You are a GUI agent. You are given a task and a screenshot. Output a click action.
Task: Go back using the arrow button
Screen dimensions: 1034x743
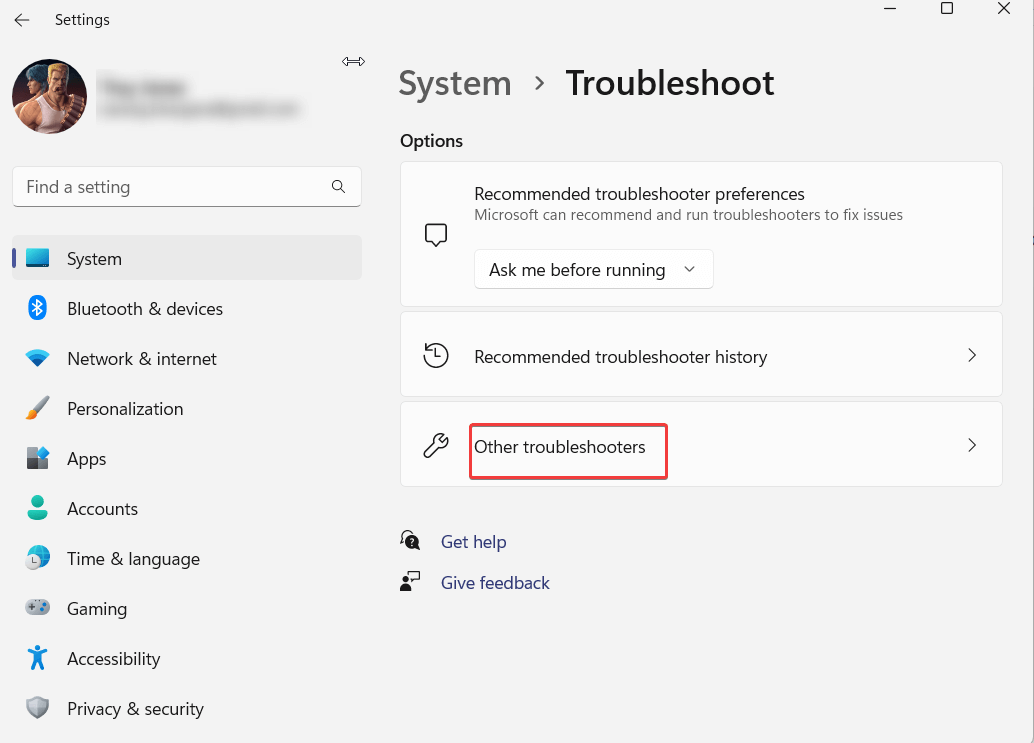coord(21,19)
